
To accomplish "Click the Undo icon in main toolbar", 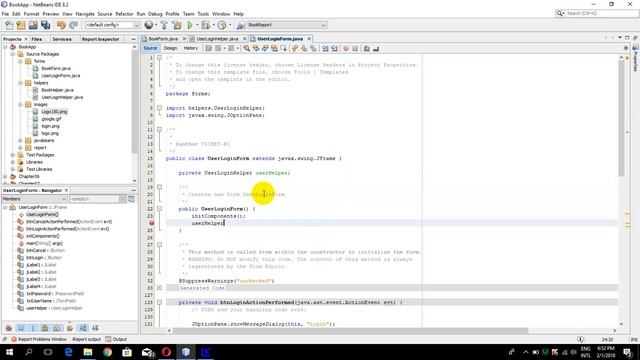I will point(61,25).
